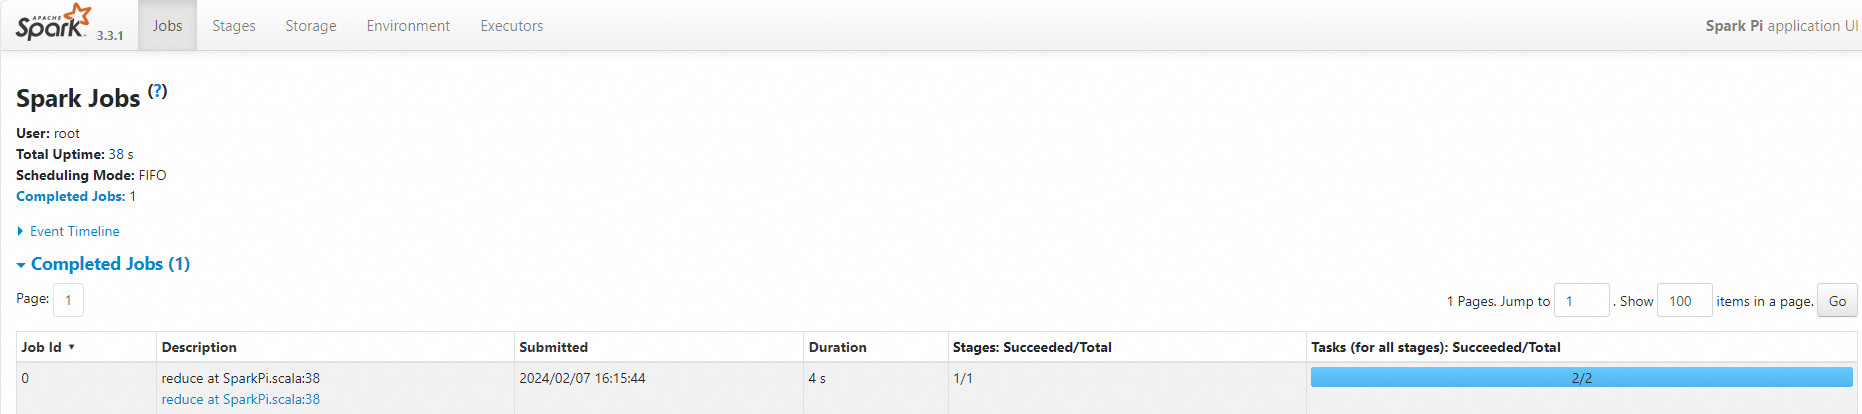The height and width of the screenshot is (414, 1862).
Task: Focus the items per page input
Action: point(1684,301)
